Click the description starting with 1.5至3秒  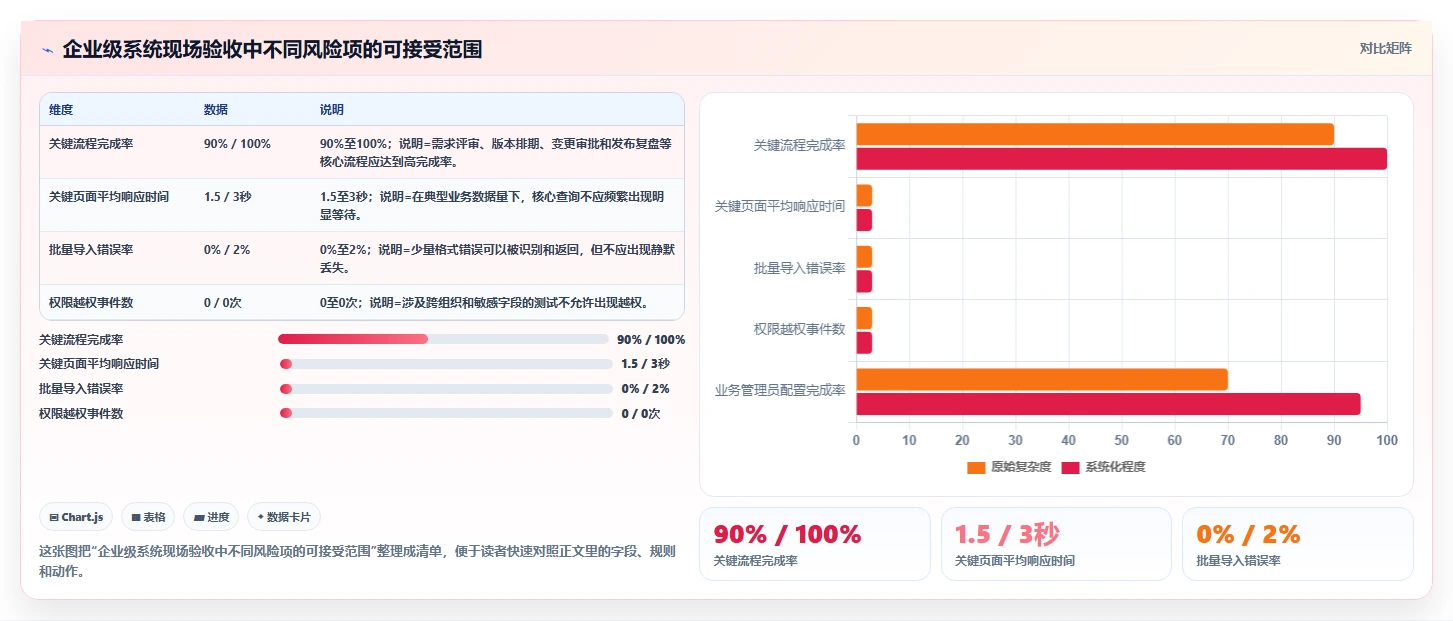[492, 205]
